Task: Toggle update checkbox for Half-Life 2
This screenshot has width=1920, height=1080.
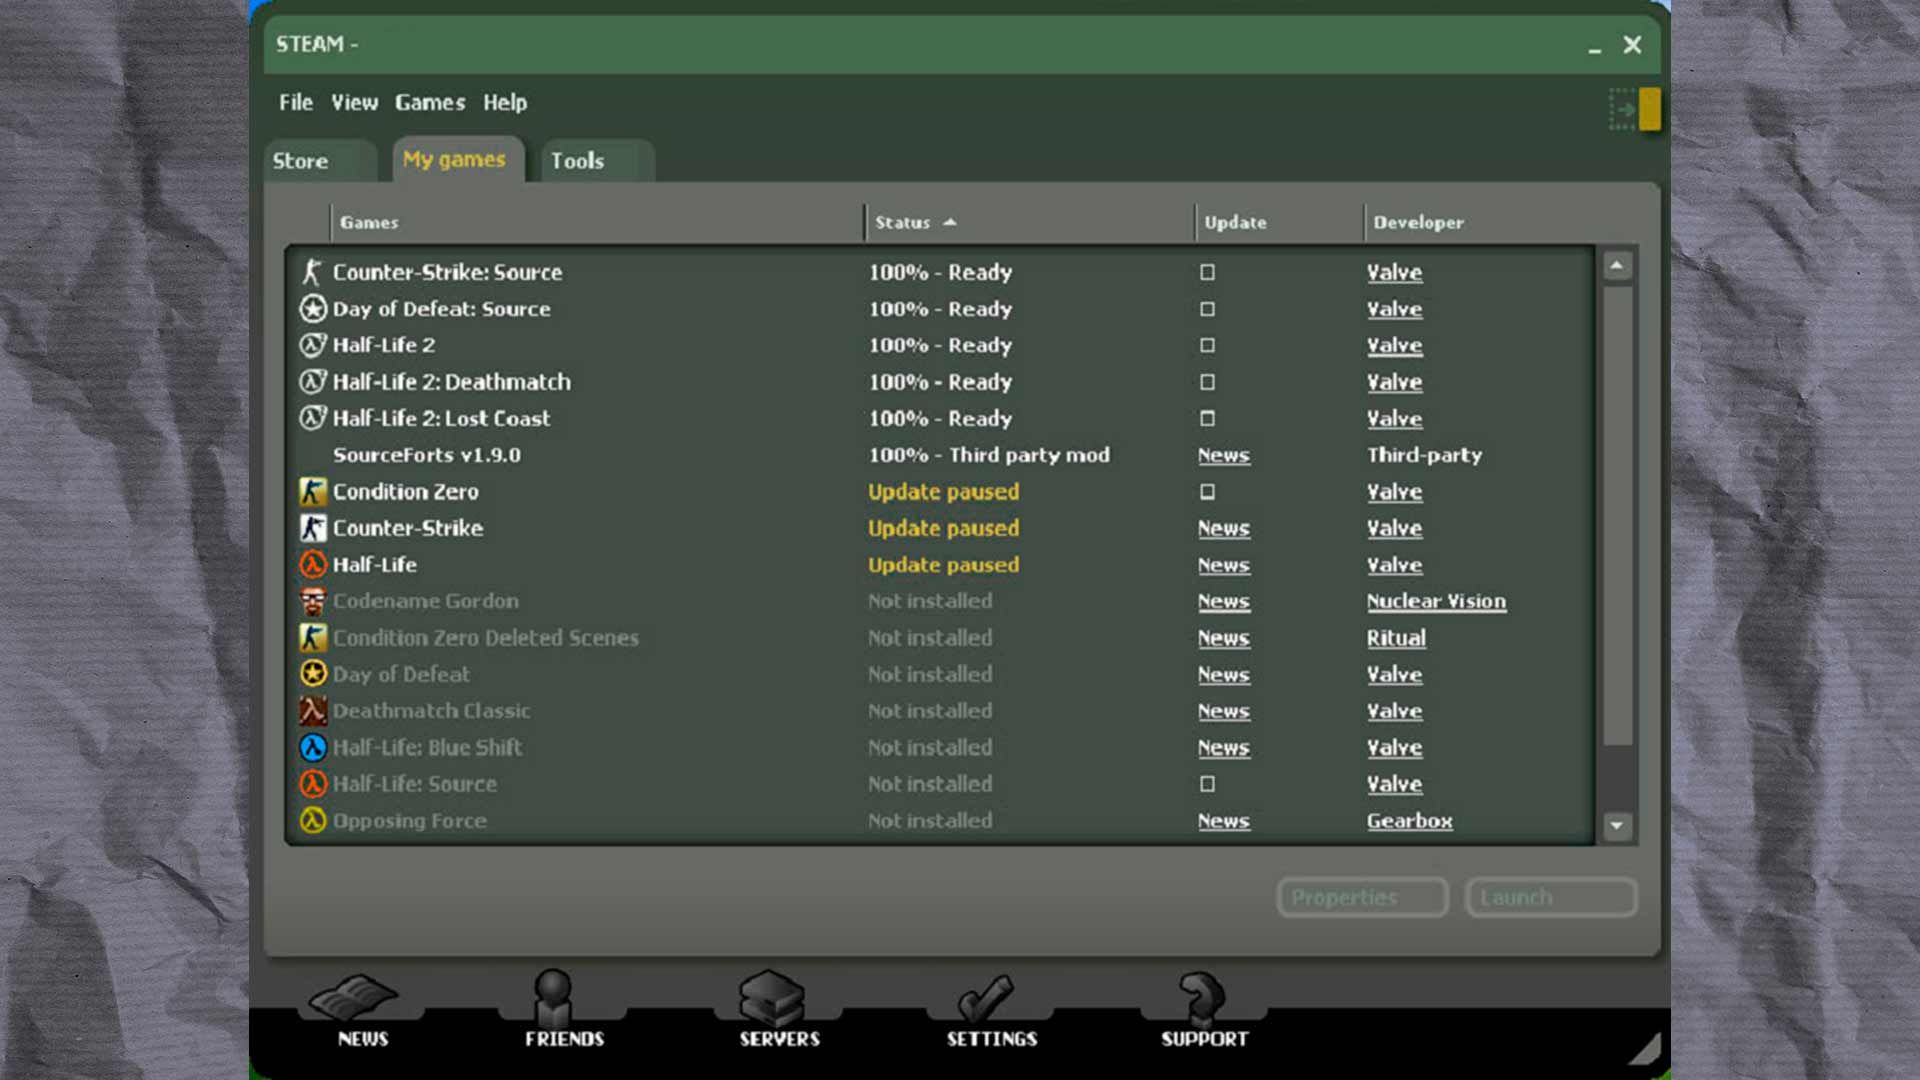Action: coord(1207,345)
